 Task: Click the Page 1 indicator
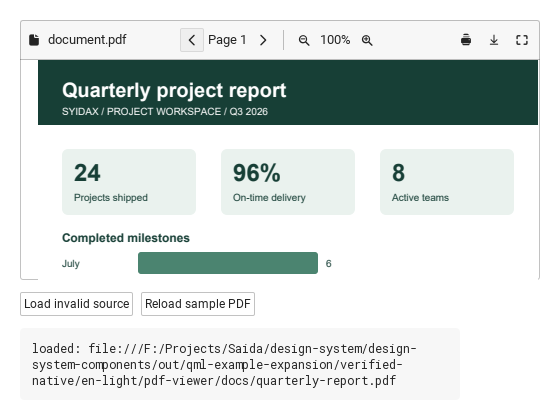[x=227, y=40]
